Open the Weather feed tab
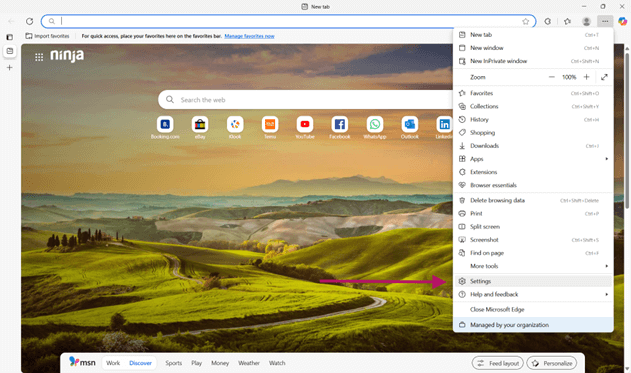This screenshot has width=631, height=373. [249, 363]
